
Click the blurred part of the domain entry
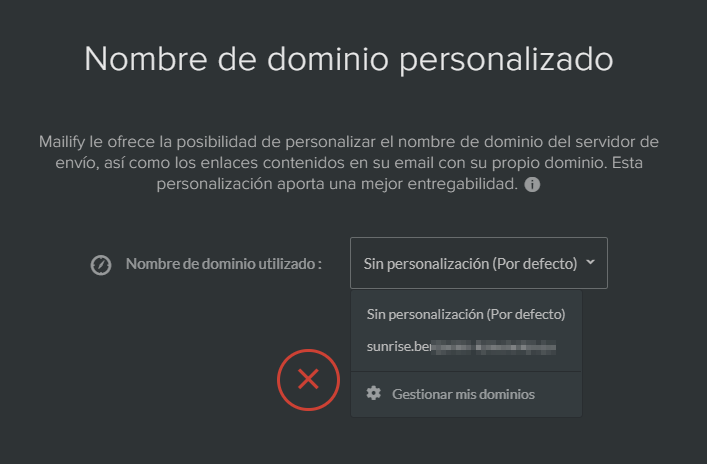[494, 347]
